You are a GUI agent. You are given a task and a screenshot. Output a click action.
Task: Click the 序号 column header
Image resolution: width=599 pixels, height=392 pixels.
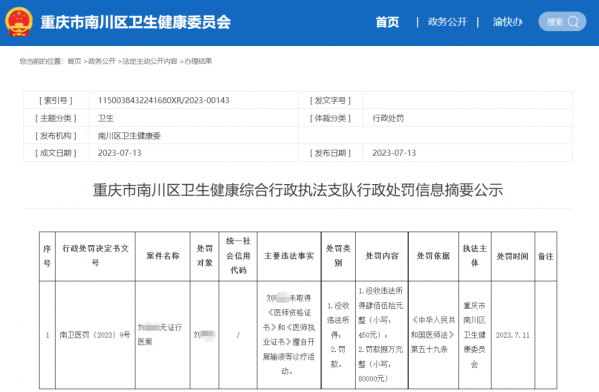pyautogui.click(x=47, y=256)
